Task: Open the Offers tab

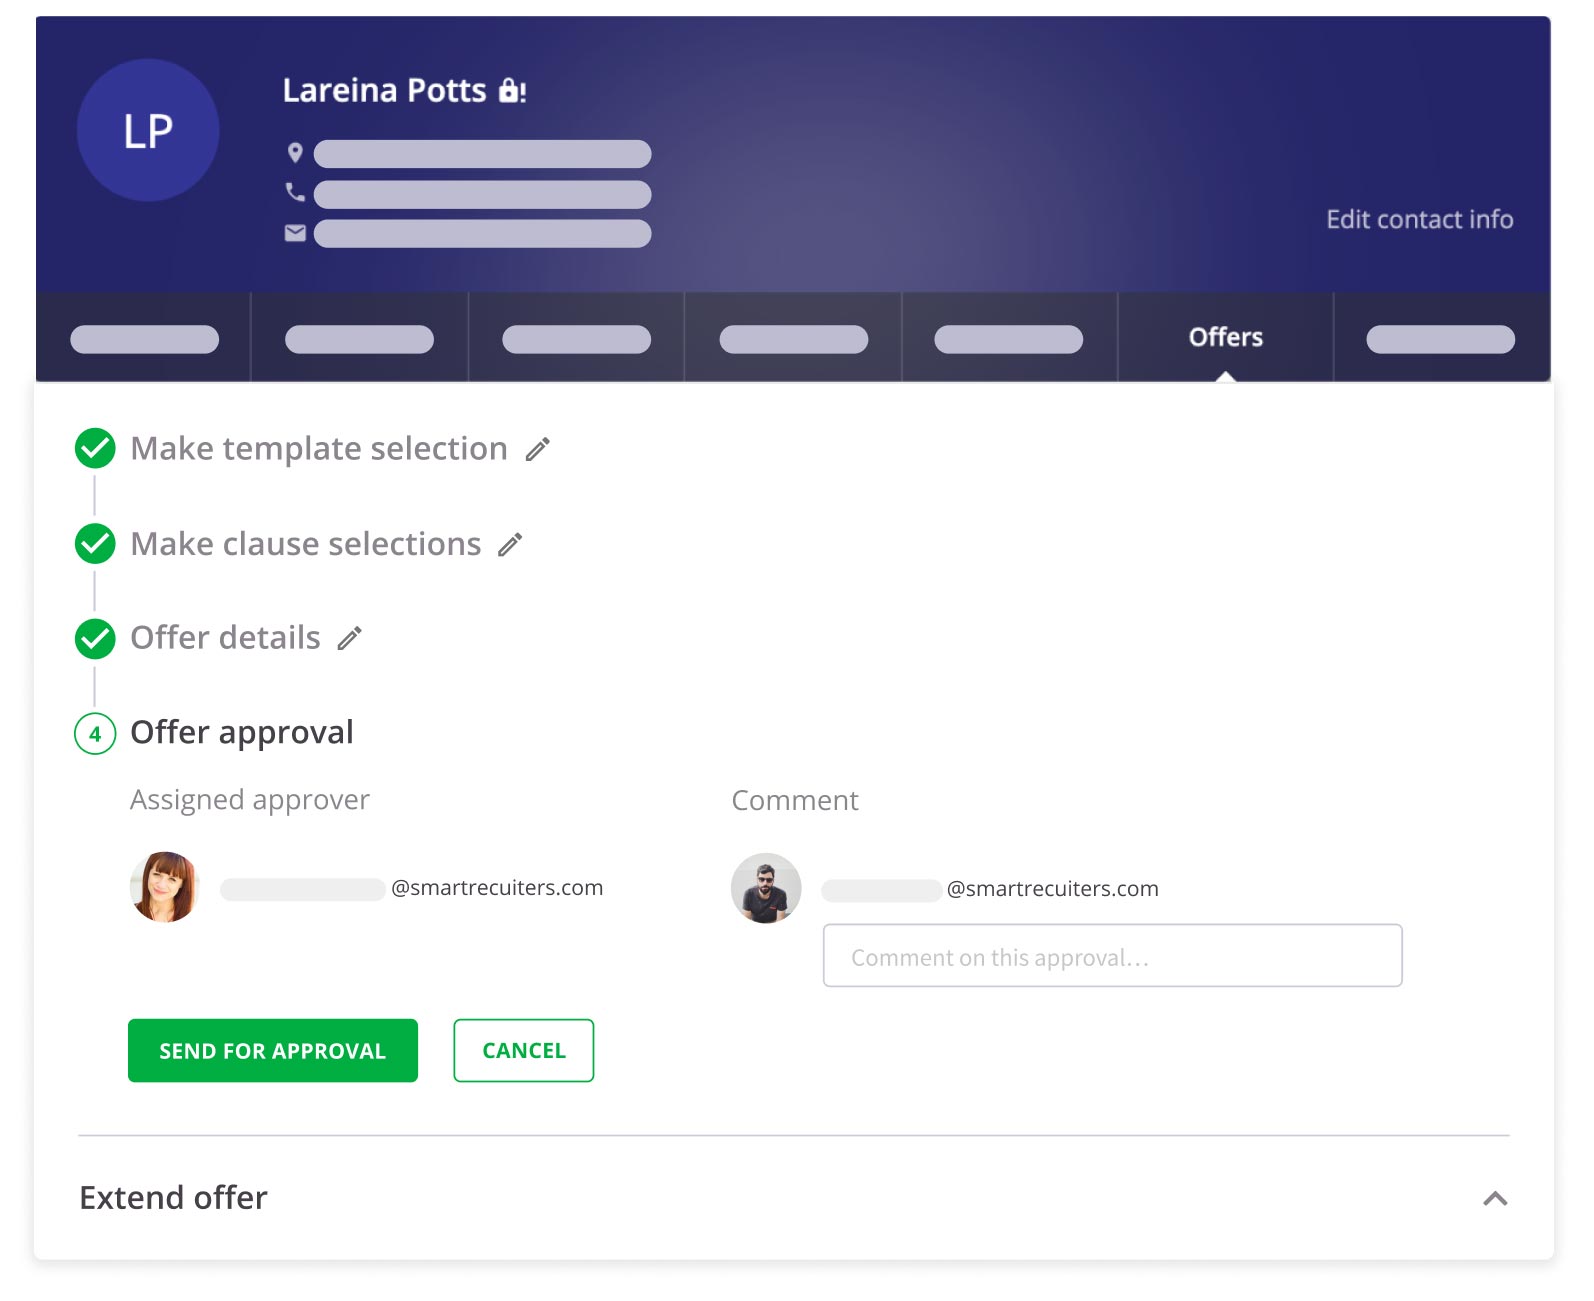Action: pos(1225,338)
